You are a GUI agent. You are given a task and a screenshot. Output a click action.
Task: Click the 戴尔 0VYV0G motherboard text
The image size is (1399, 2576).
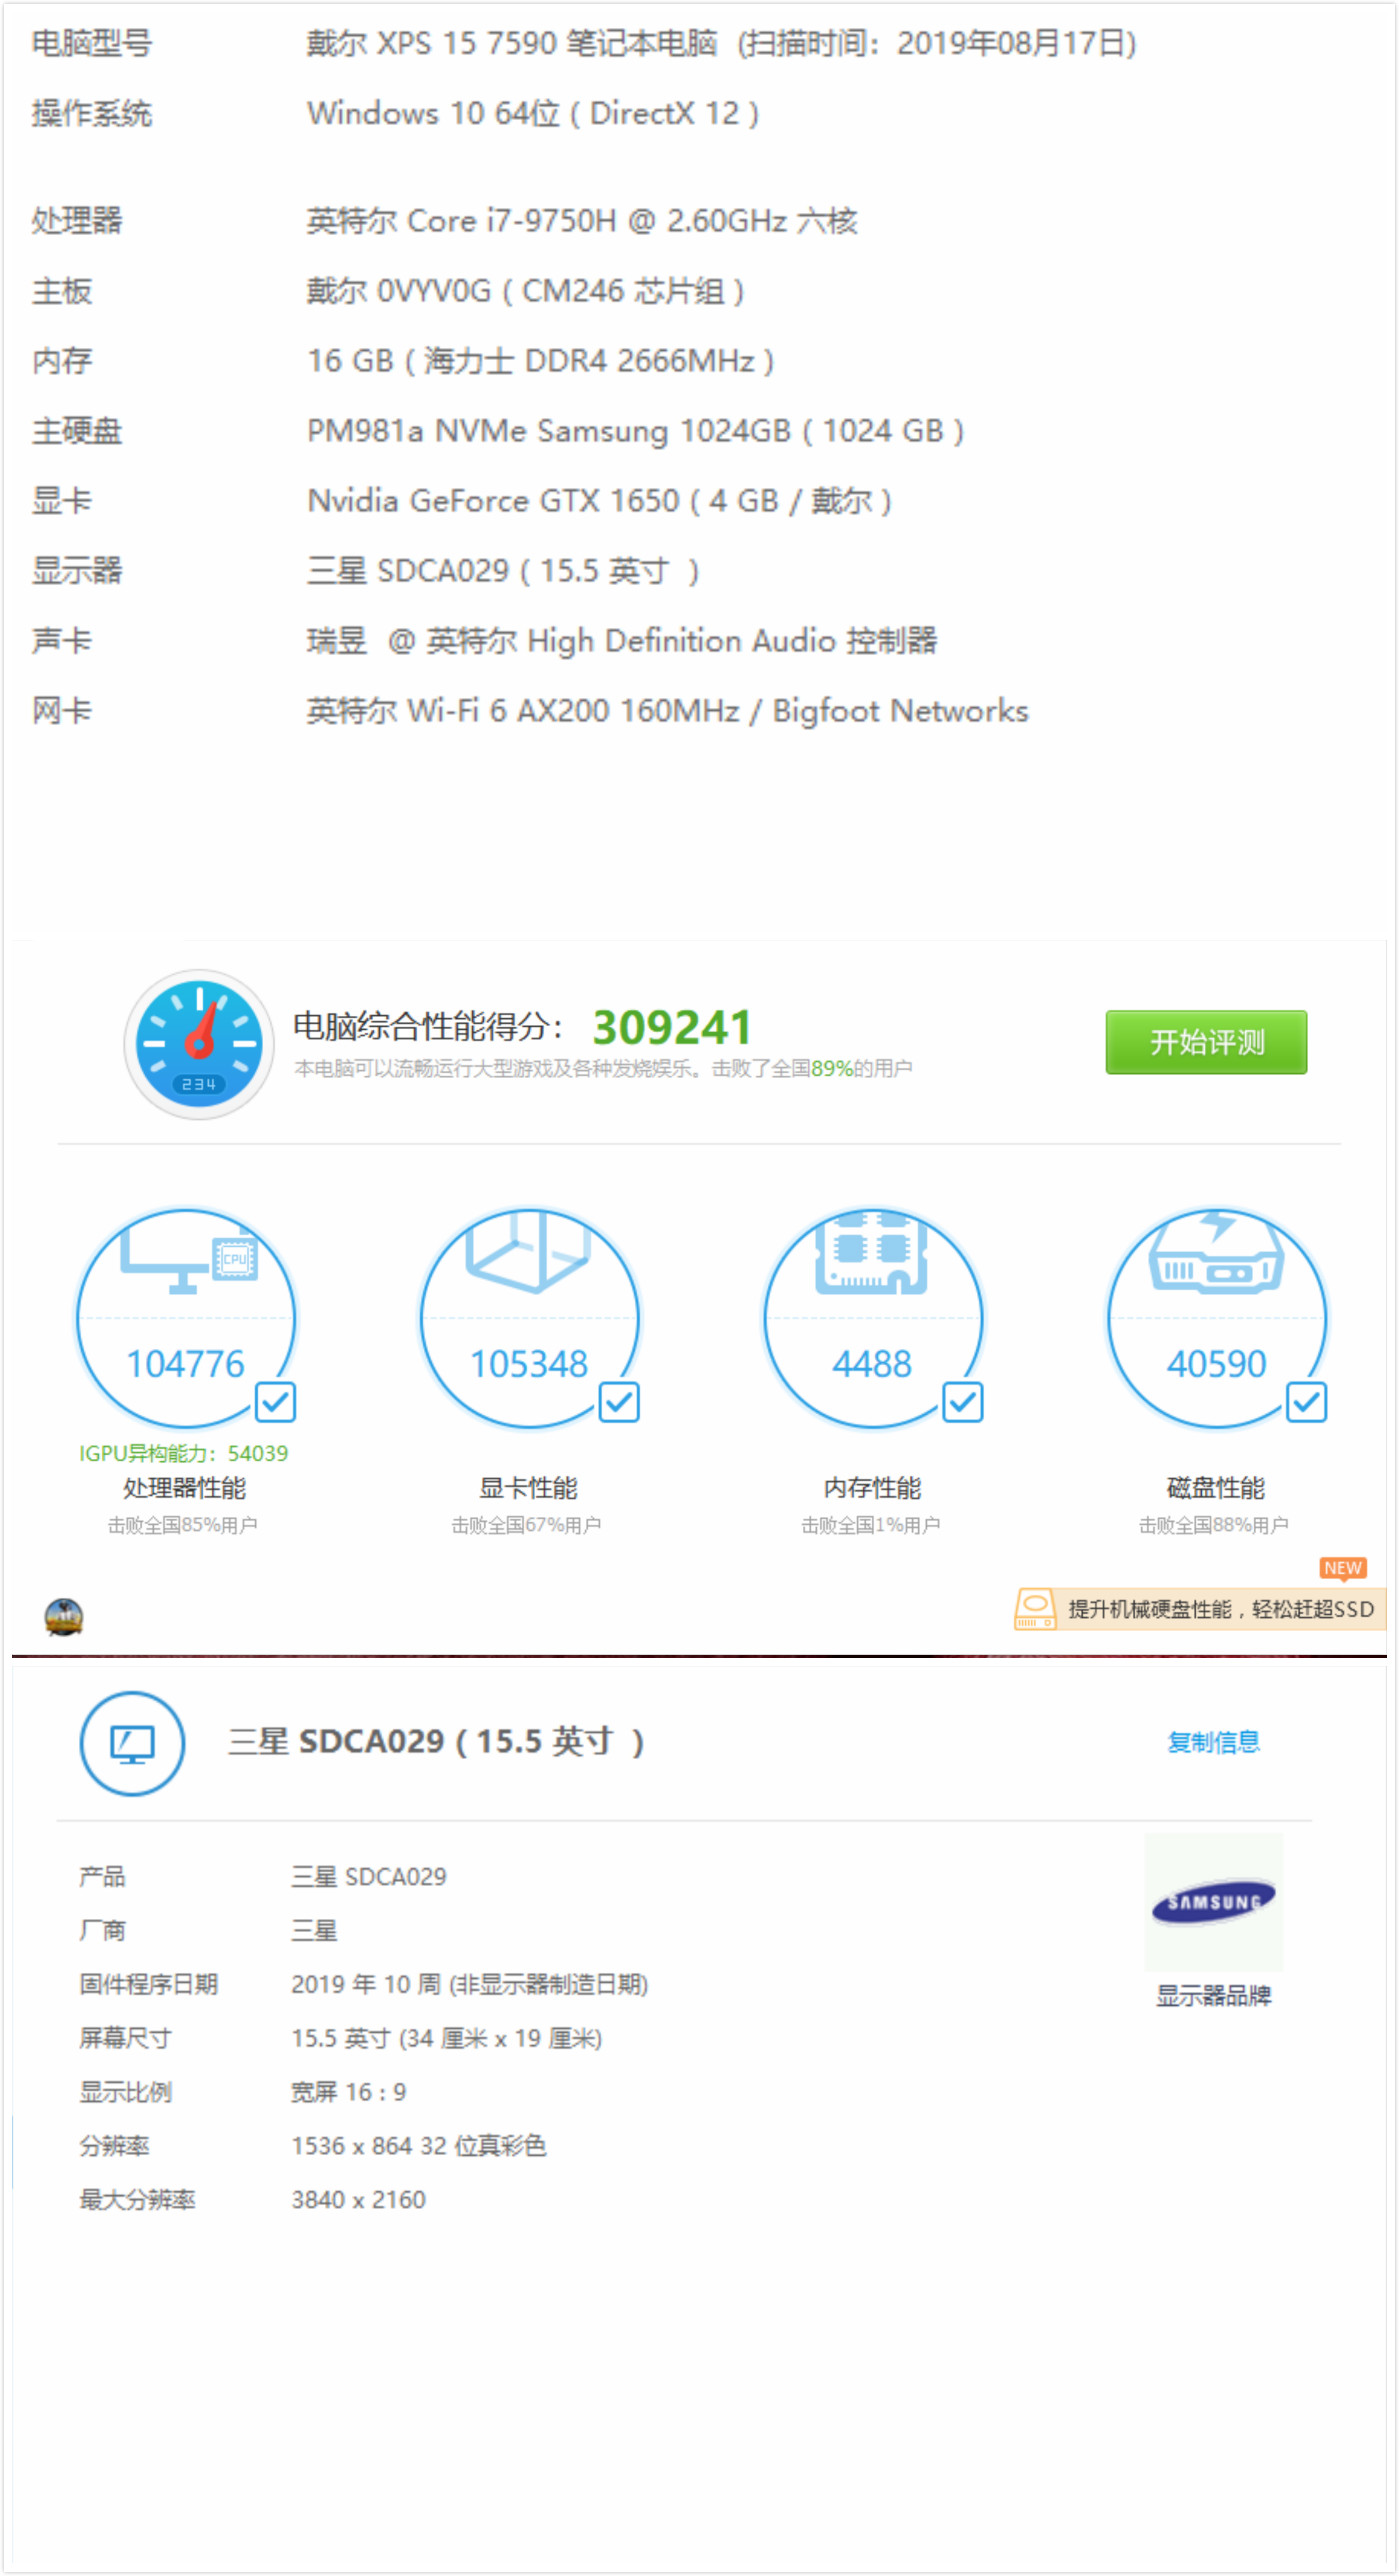coord(525,291)
